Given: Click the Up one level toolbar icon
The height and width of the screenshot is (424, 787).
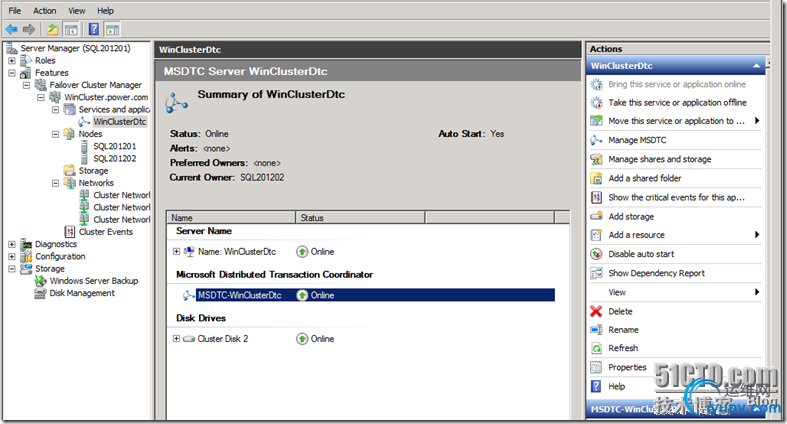Looking at the screenshot, I should 52,29.
